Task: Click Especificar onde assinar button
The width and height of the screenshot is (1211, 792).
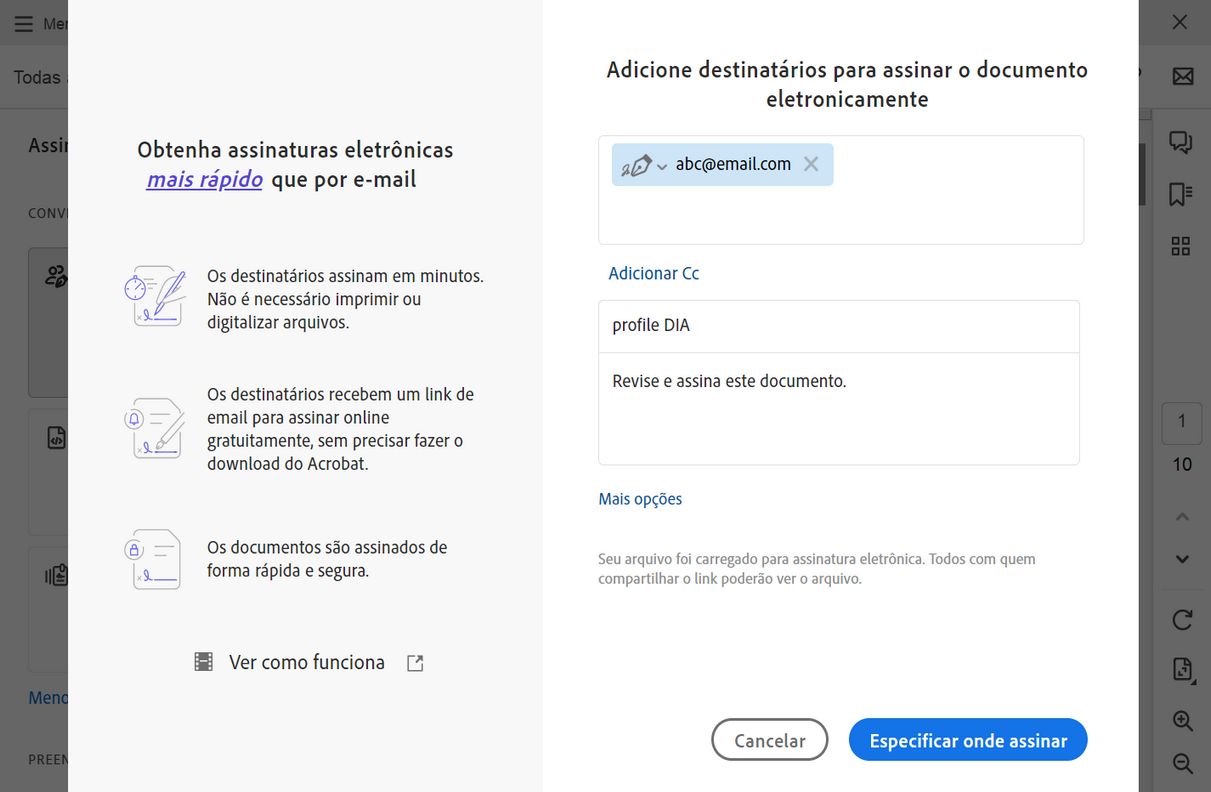Action: 967,740
